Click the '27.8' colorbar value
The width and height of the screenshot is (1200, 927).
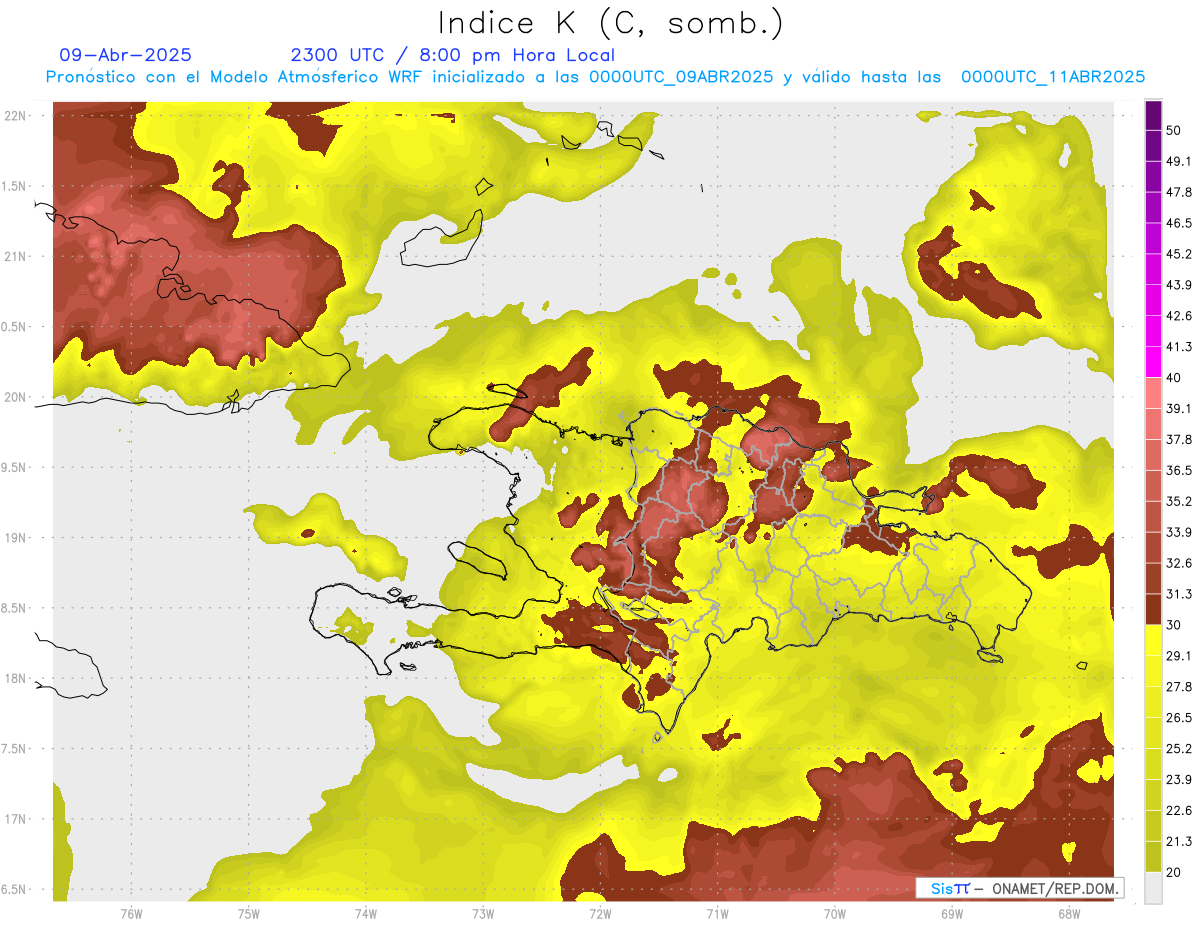pos(1179,687)
